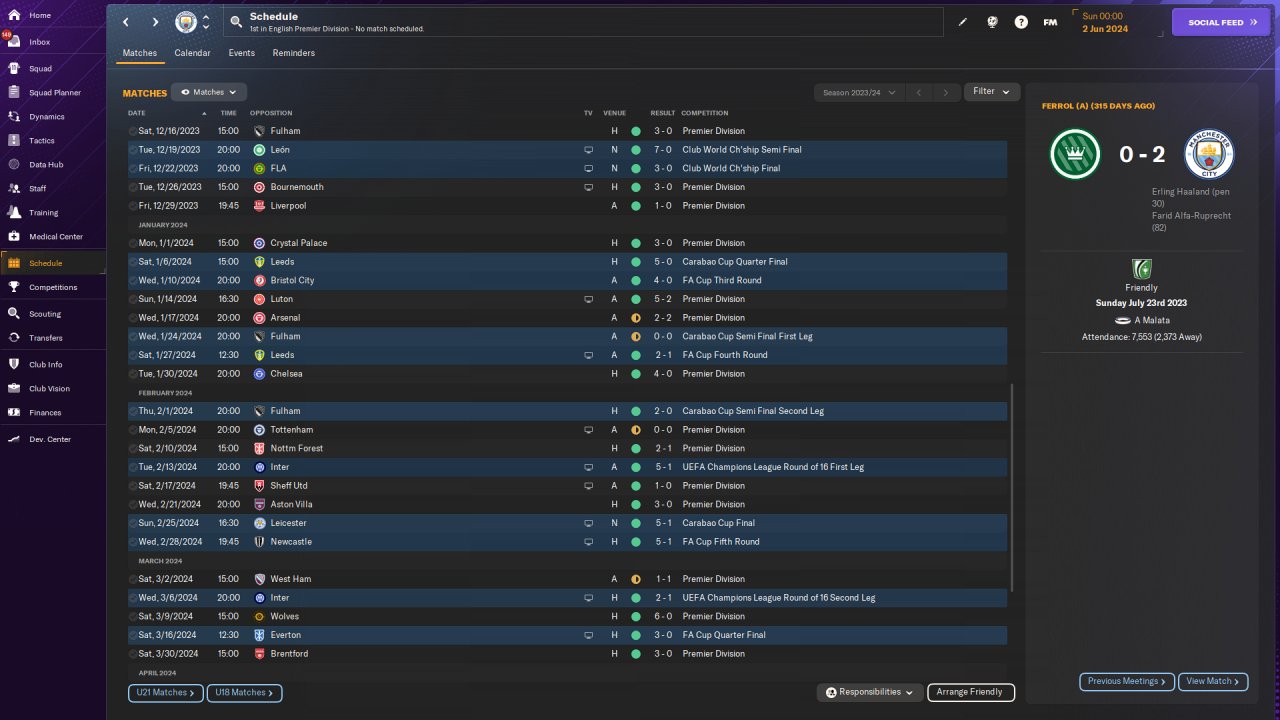The height and width of the screenshot is (720, 1280).
Task: Open the Inbox from the sidebar
Action: tap(52, 42)
